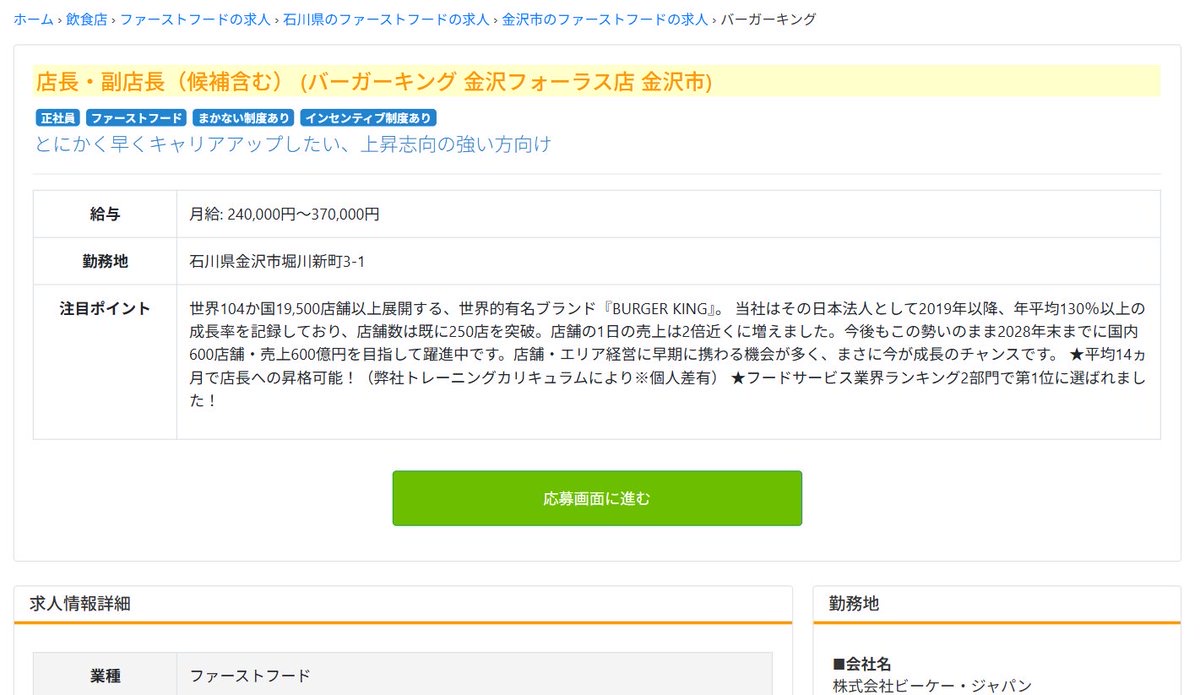Click the blue ファーストフード tag badge
This screenshot has height=695, width=1200.
coord(136,118)
